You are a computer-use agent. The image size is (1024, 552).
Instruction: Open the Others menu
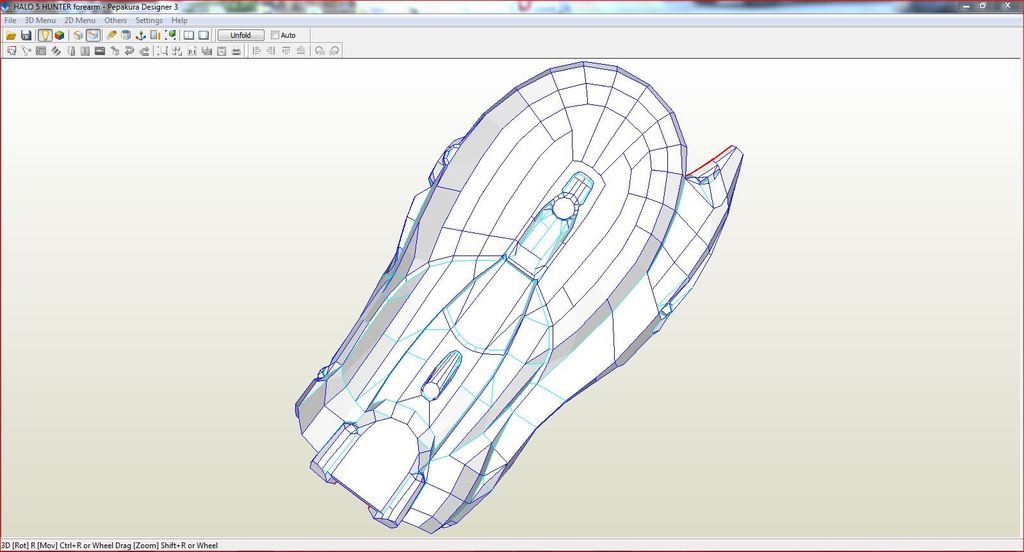116,20
